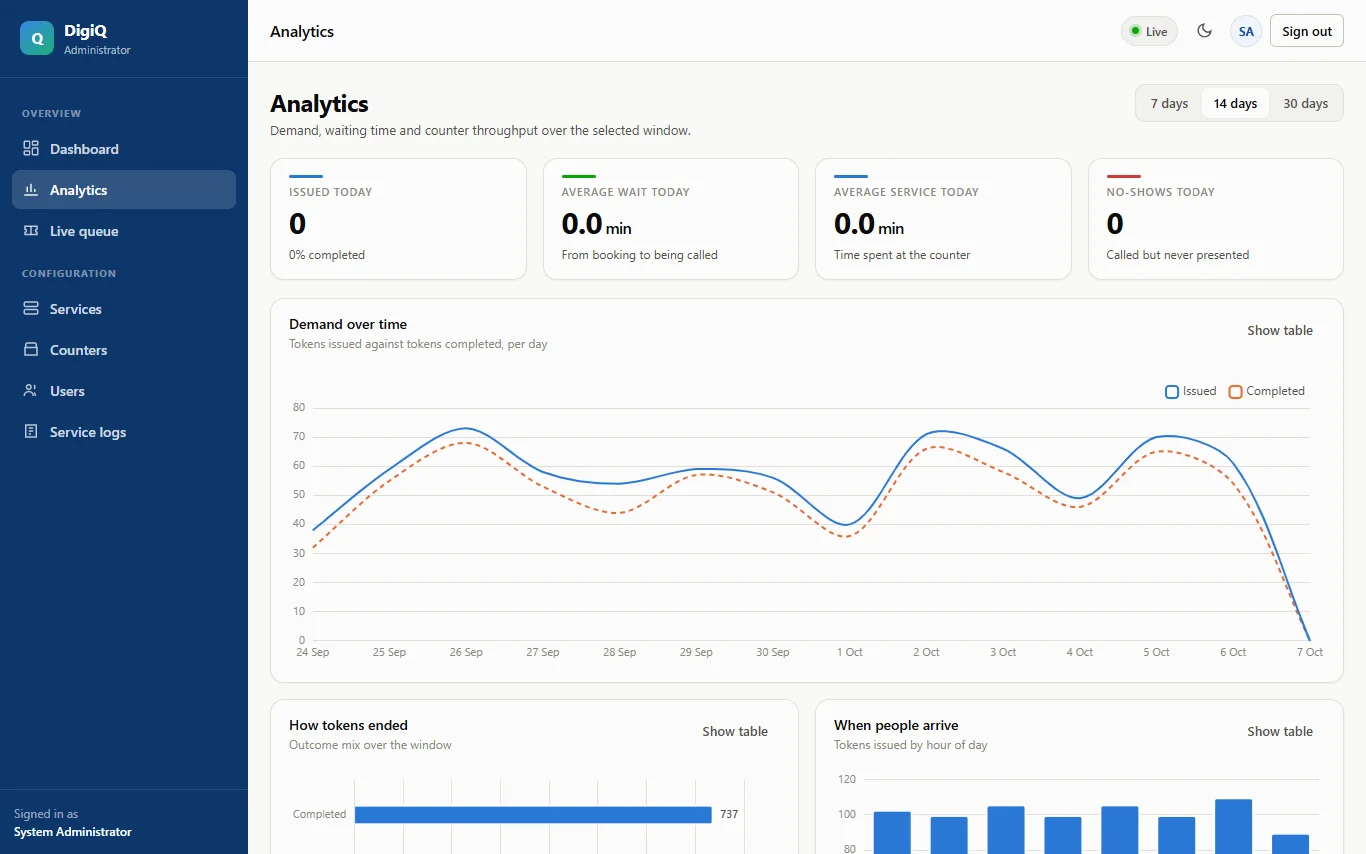Select the 14 days range
Image resolution: width=1366 pixels, height=854 pixels.
tap(1235, 103)
